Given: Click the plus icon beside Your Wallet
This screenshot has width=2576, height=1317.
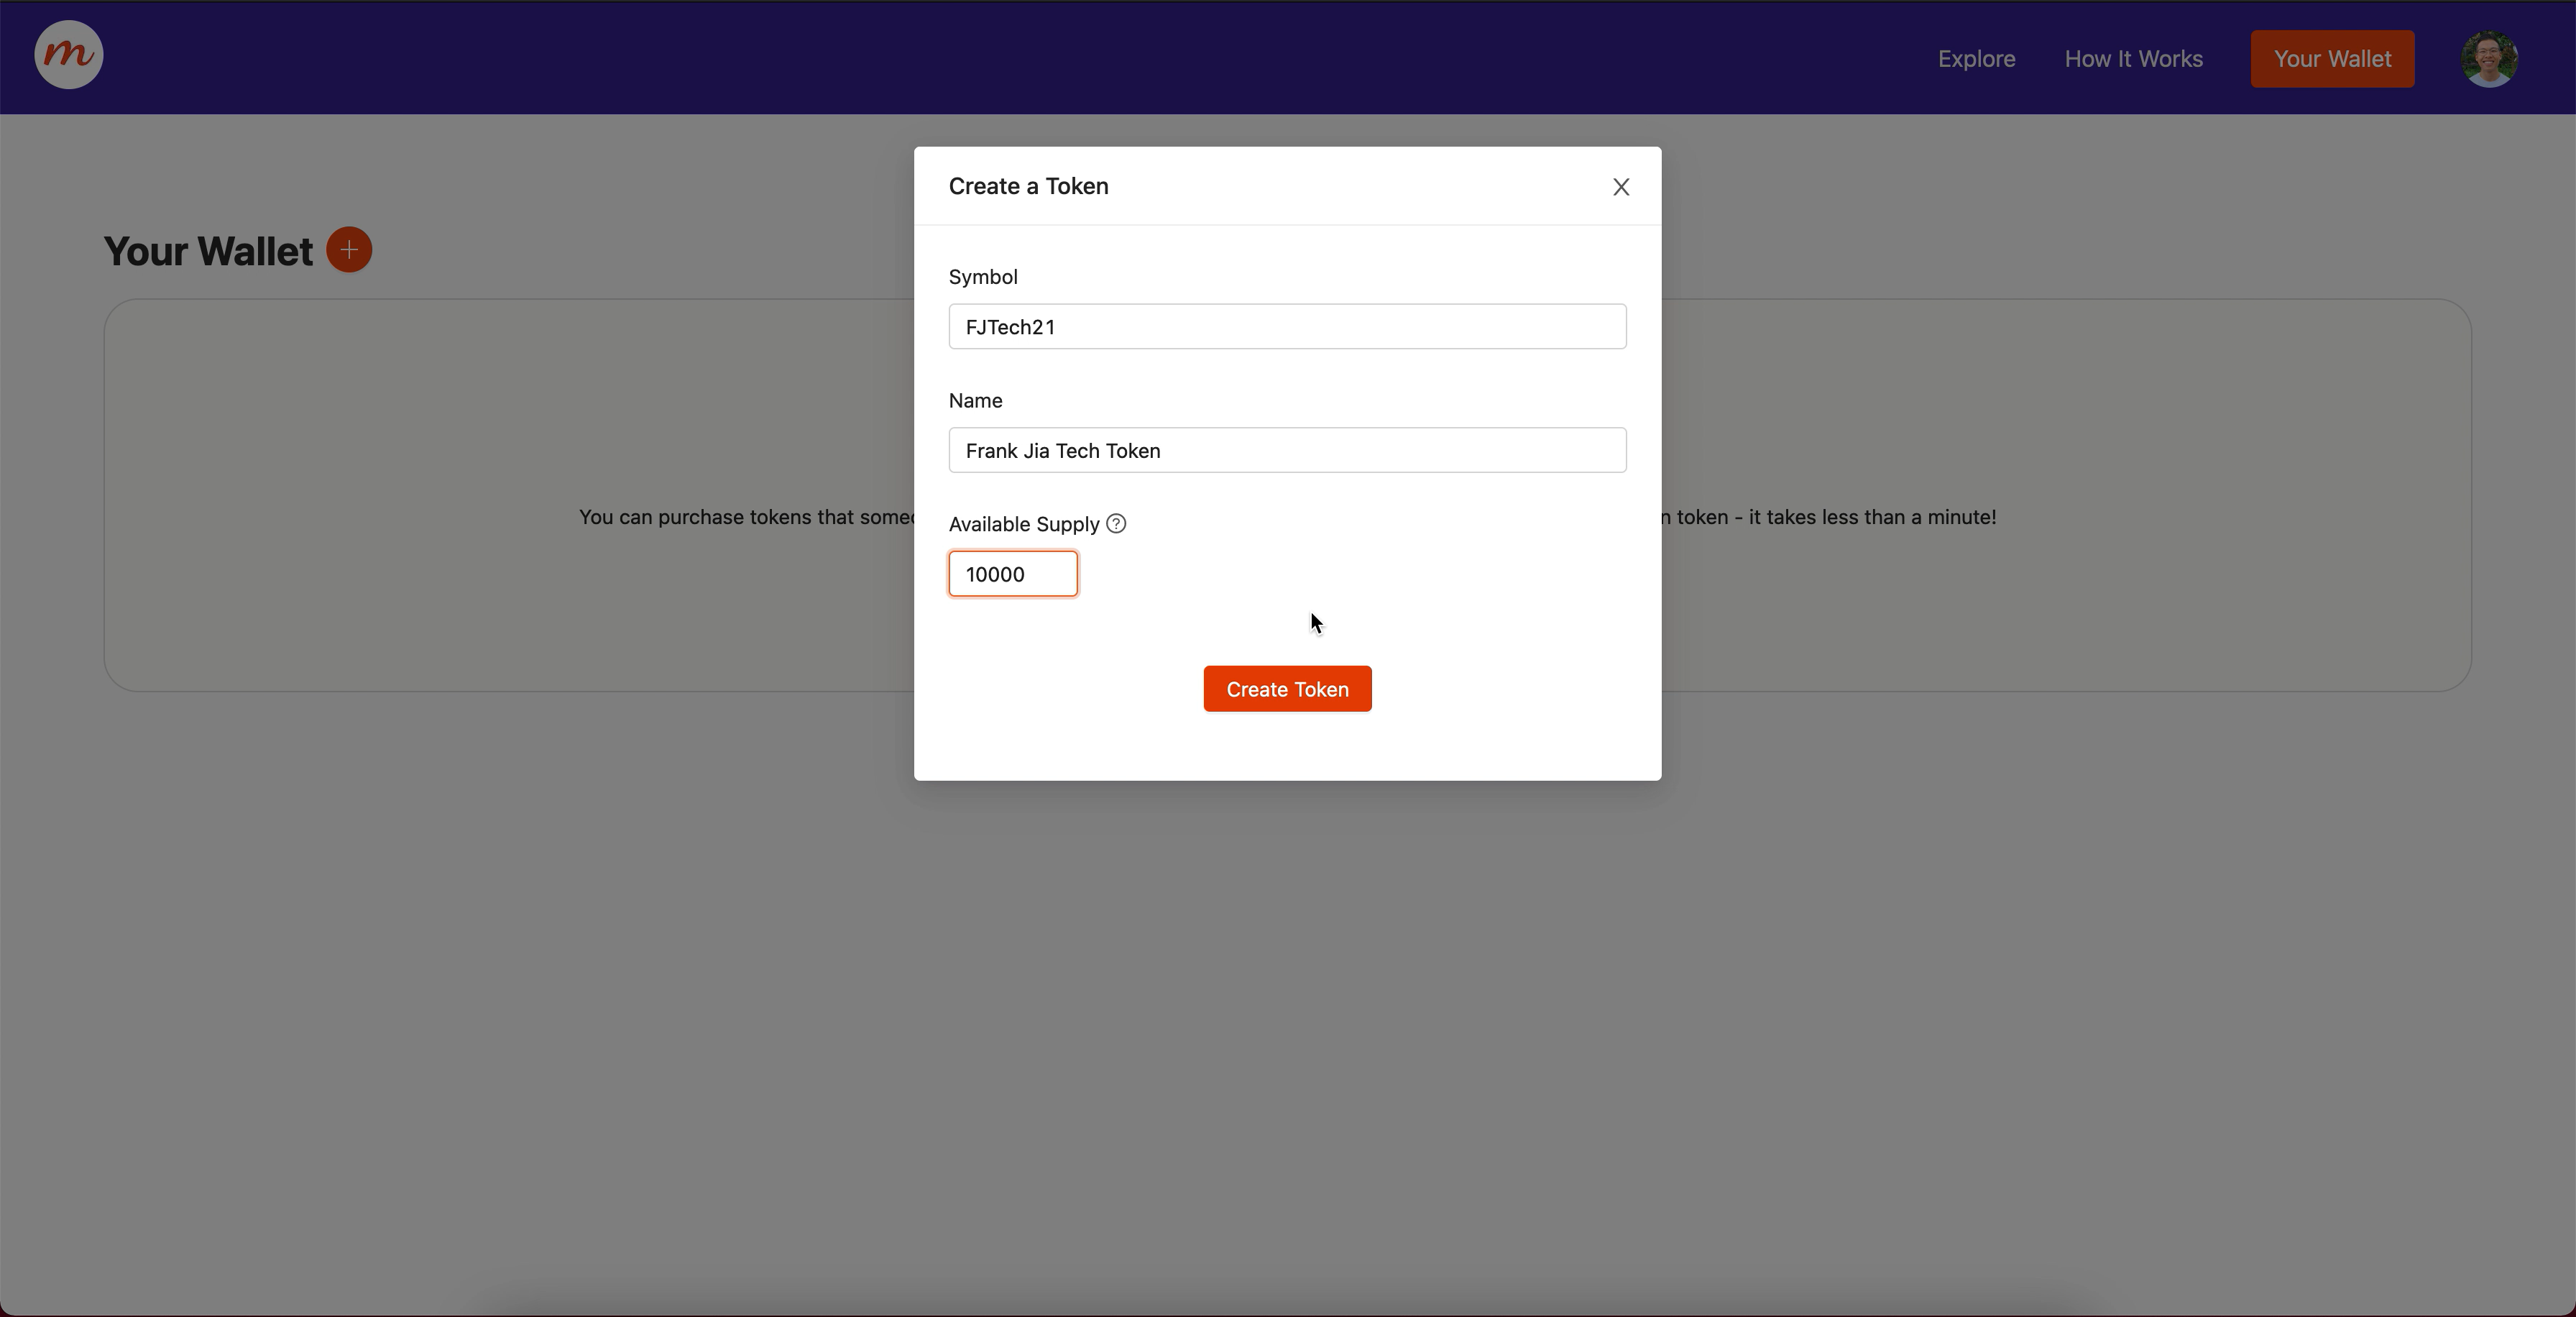Looking at the screenshot, I should click(x=349, y=250).
